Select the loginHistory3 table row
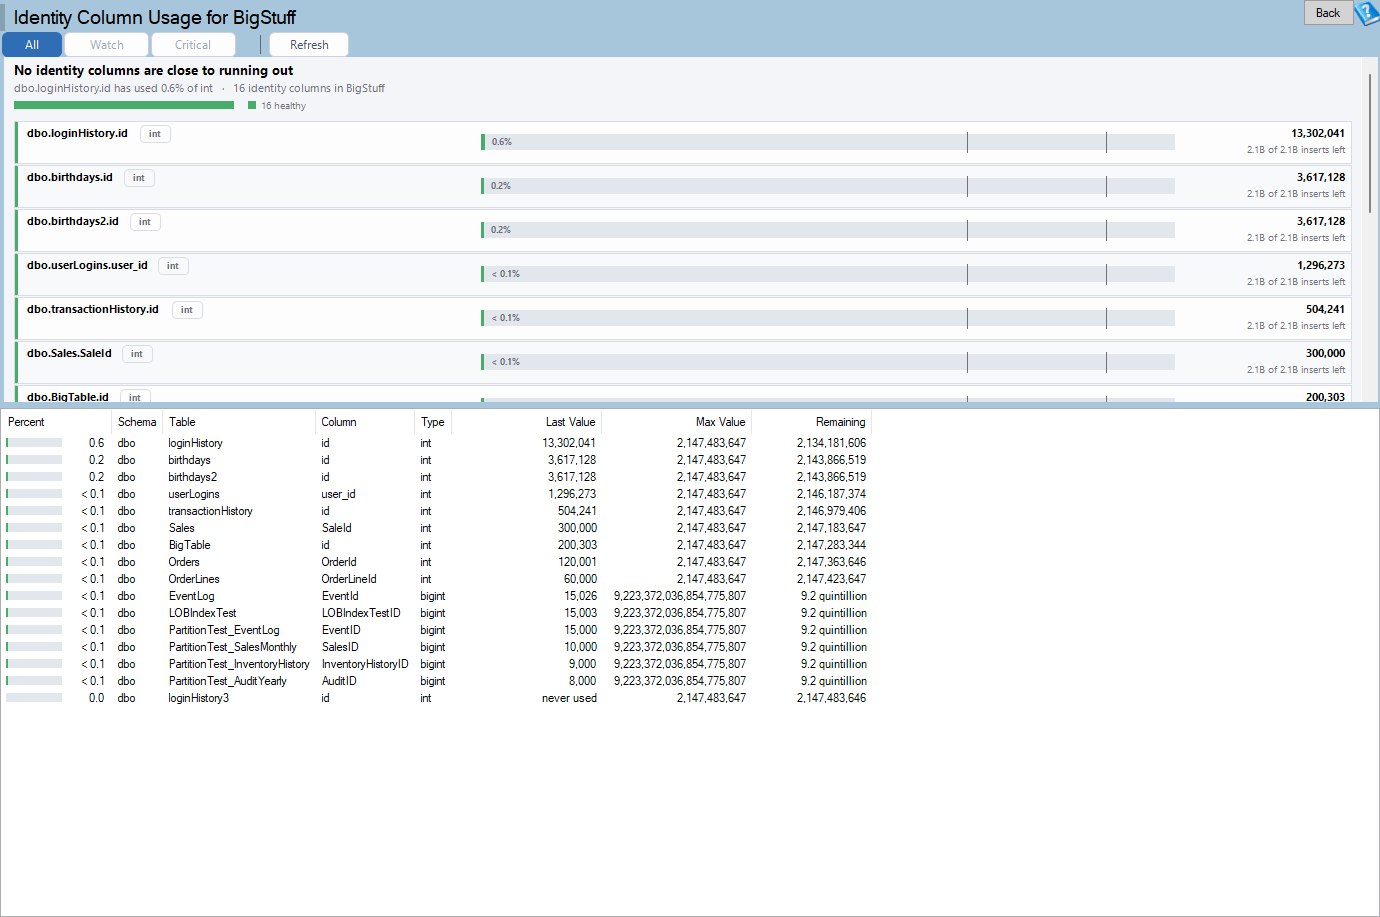The image size is (1380, 917). click(437, 698)
